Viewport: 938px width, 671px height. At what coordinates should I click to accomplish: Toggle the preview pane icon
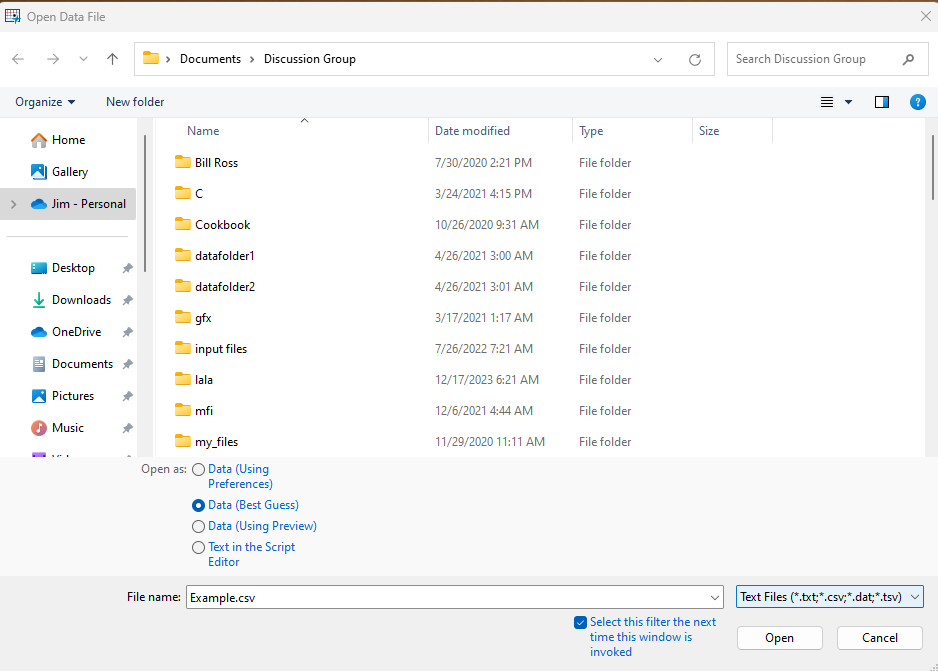coord(882,102)
